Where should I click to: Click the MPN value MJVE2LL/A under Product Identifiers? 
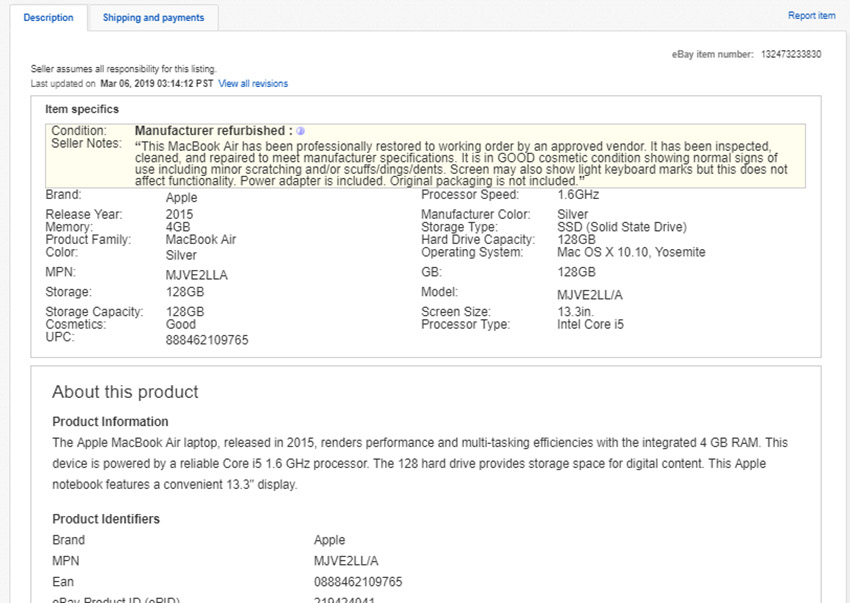click(346, 561)
